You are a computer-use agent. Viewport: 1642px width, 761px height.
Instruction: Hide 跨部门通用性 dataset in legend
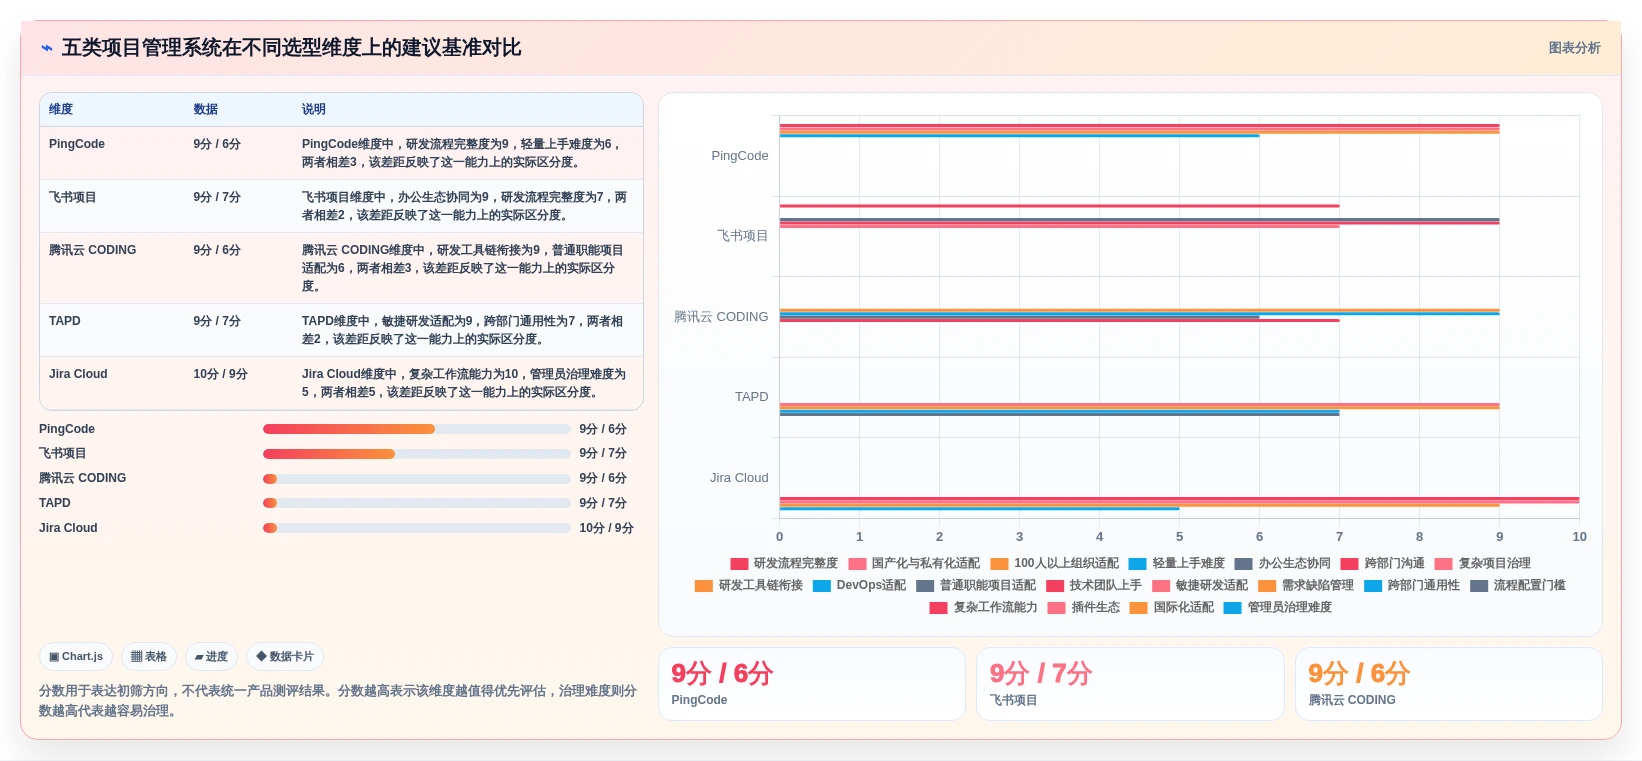click(1412, 586)
